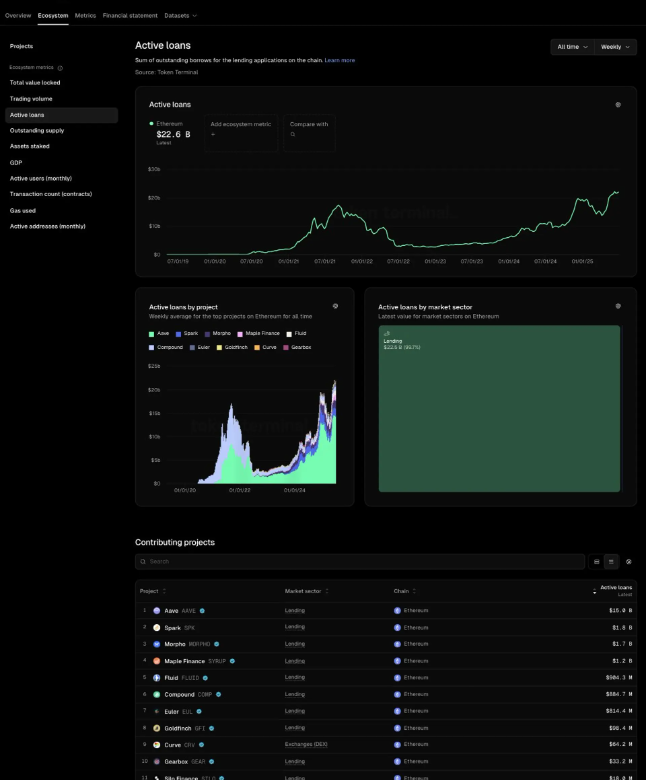Sort table by Project column
The image size is (646, 780).
pyautogui.click(x=153, y=591)
